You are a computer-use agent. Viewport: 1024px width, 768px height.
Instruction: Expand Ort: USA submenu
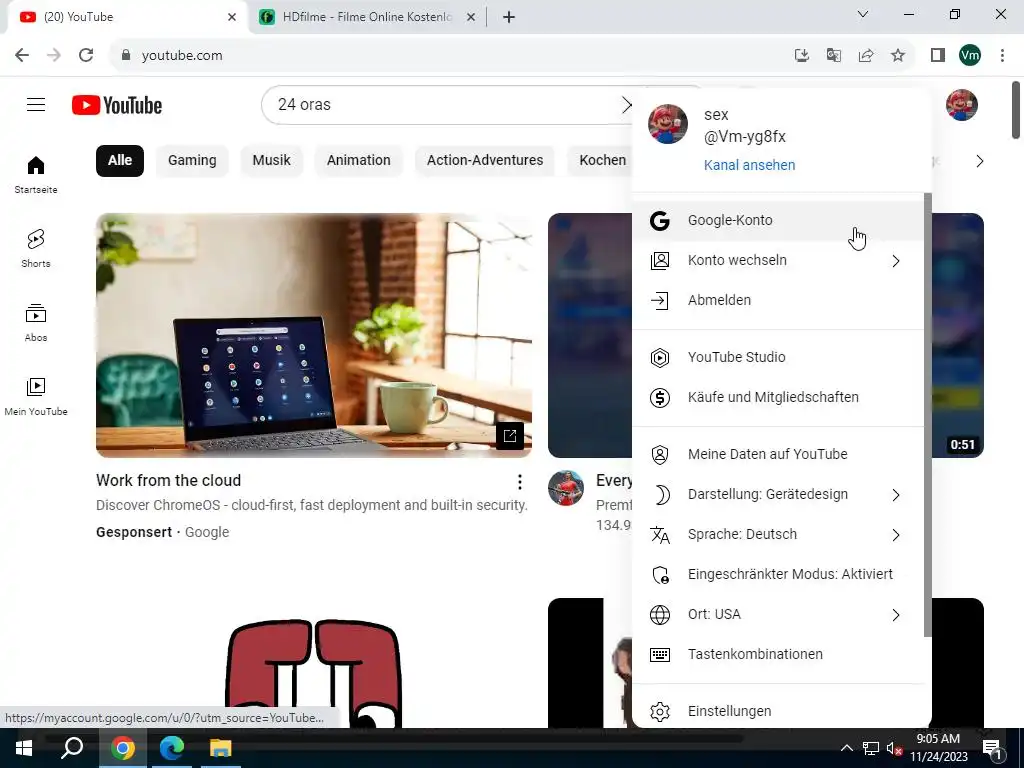[x=777, y=614]
